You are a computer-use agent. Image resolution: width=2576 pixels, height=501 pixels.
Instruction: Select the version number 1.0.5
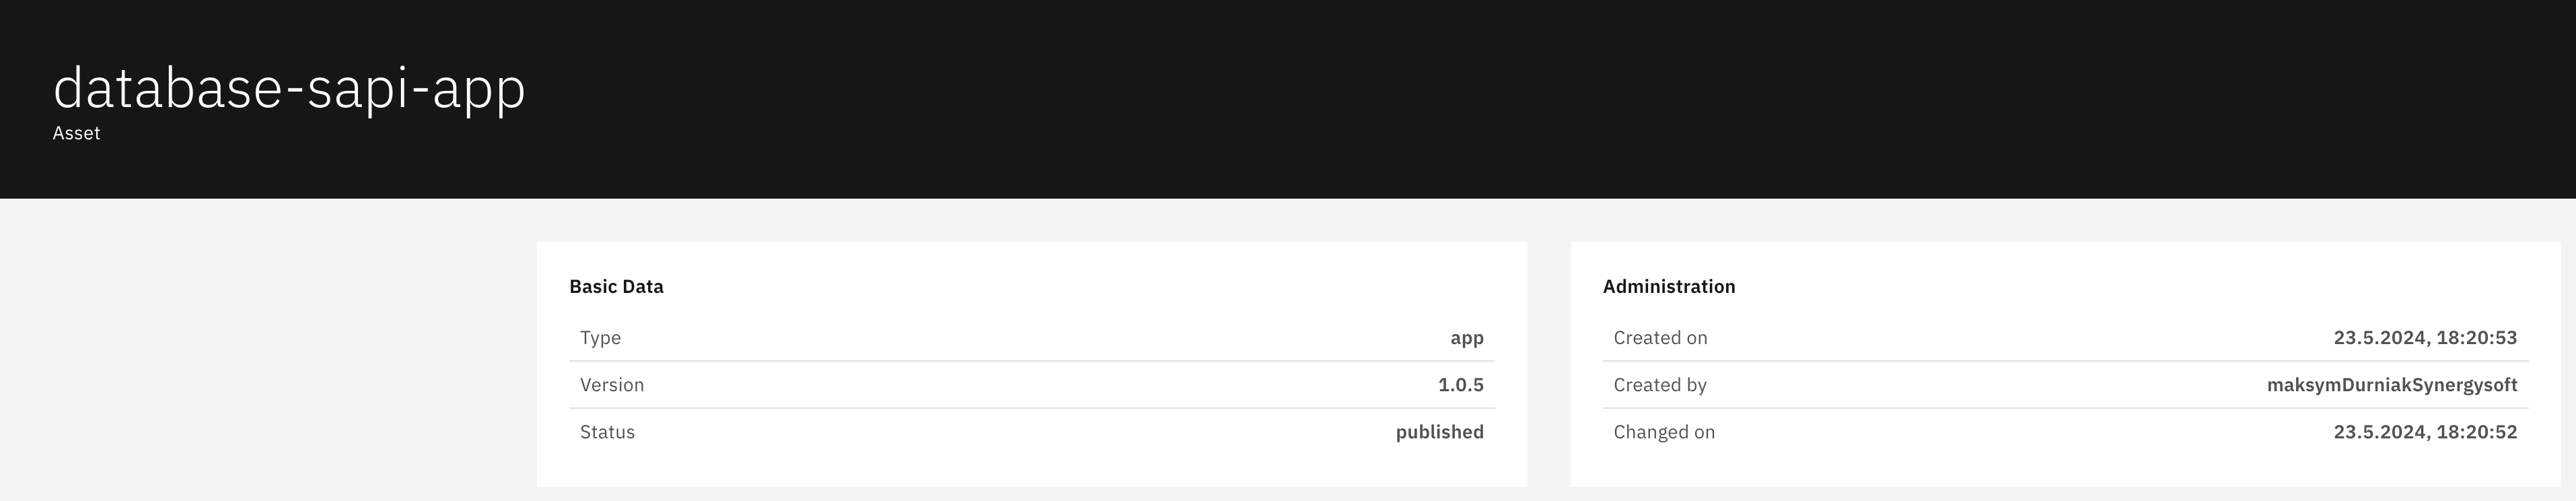pos(1460,385)
